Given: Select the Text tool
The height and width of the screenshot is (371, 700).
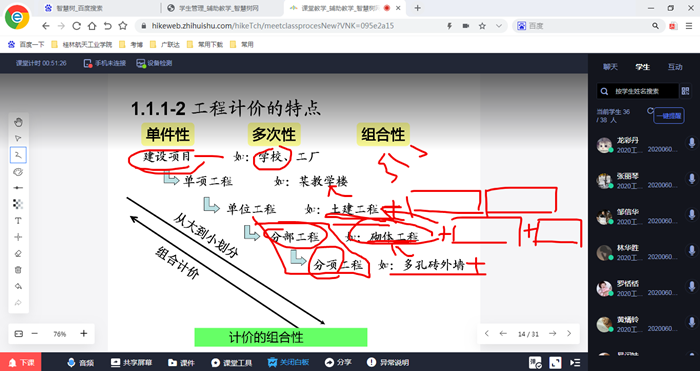Looking at the screenshot, I should point(18,221).
